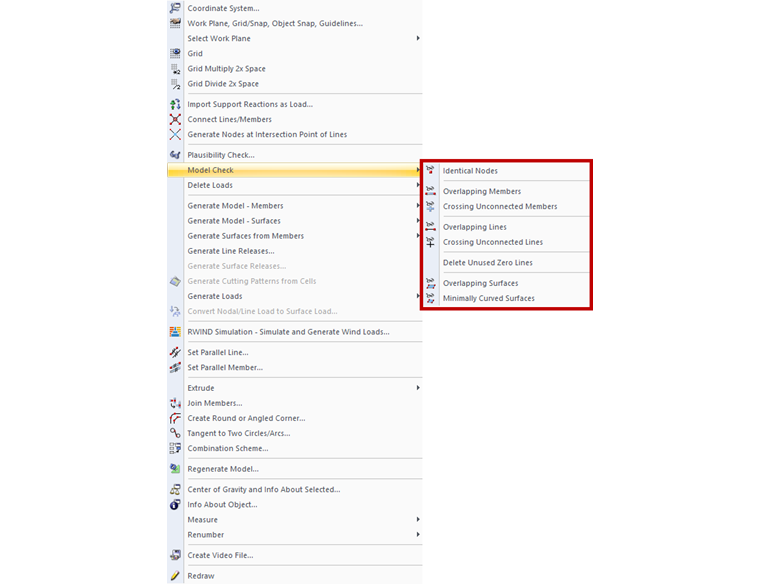Click the Minimally Curved Surfaces icon
Viewport: 760px width, 584px height.
pos(430,298)
